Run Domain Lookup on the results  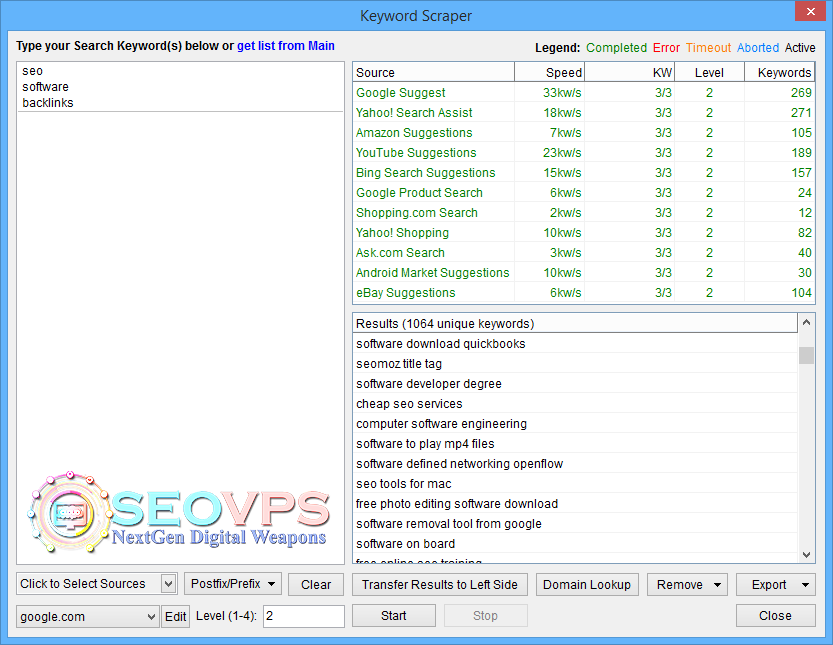pos(587,584)
